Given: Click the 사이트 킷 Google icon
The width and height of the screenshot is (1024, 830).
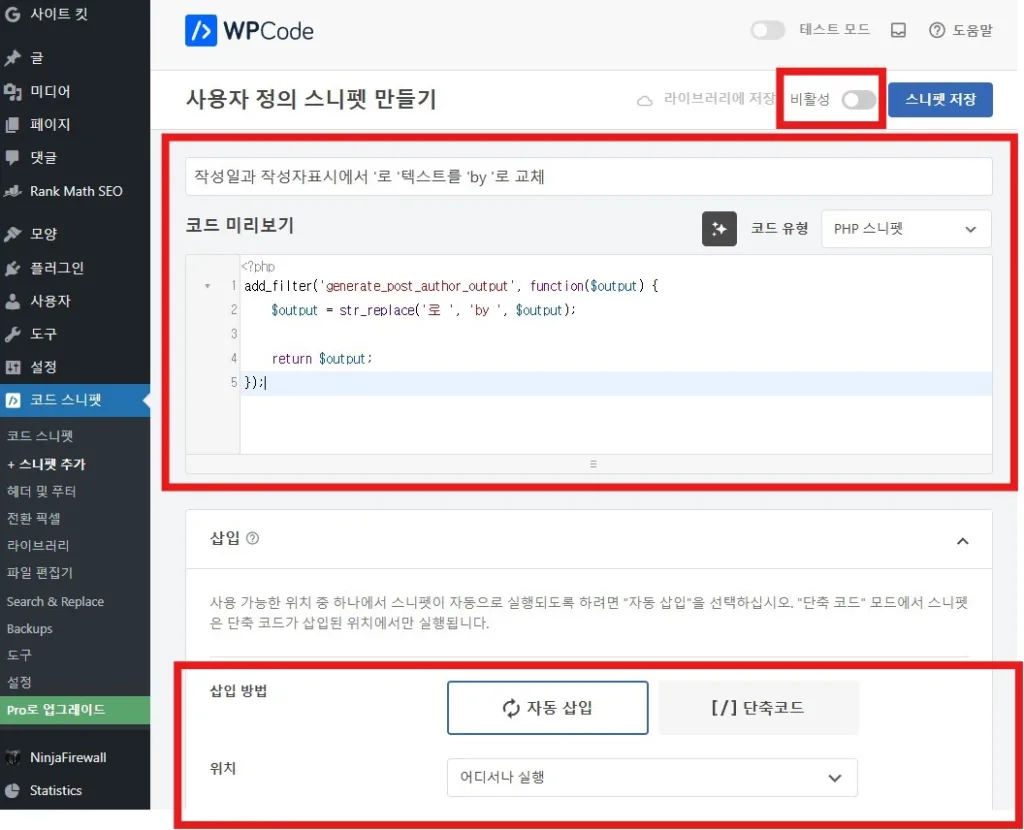Looking at the screenshot, I should [12, 14].
